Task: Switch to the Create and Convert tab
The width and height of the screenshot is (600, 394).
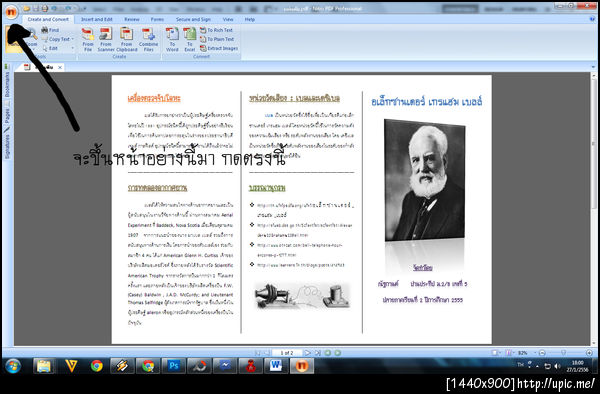Action: [48, 19]
